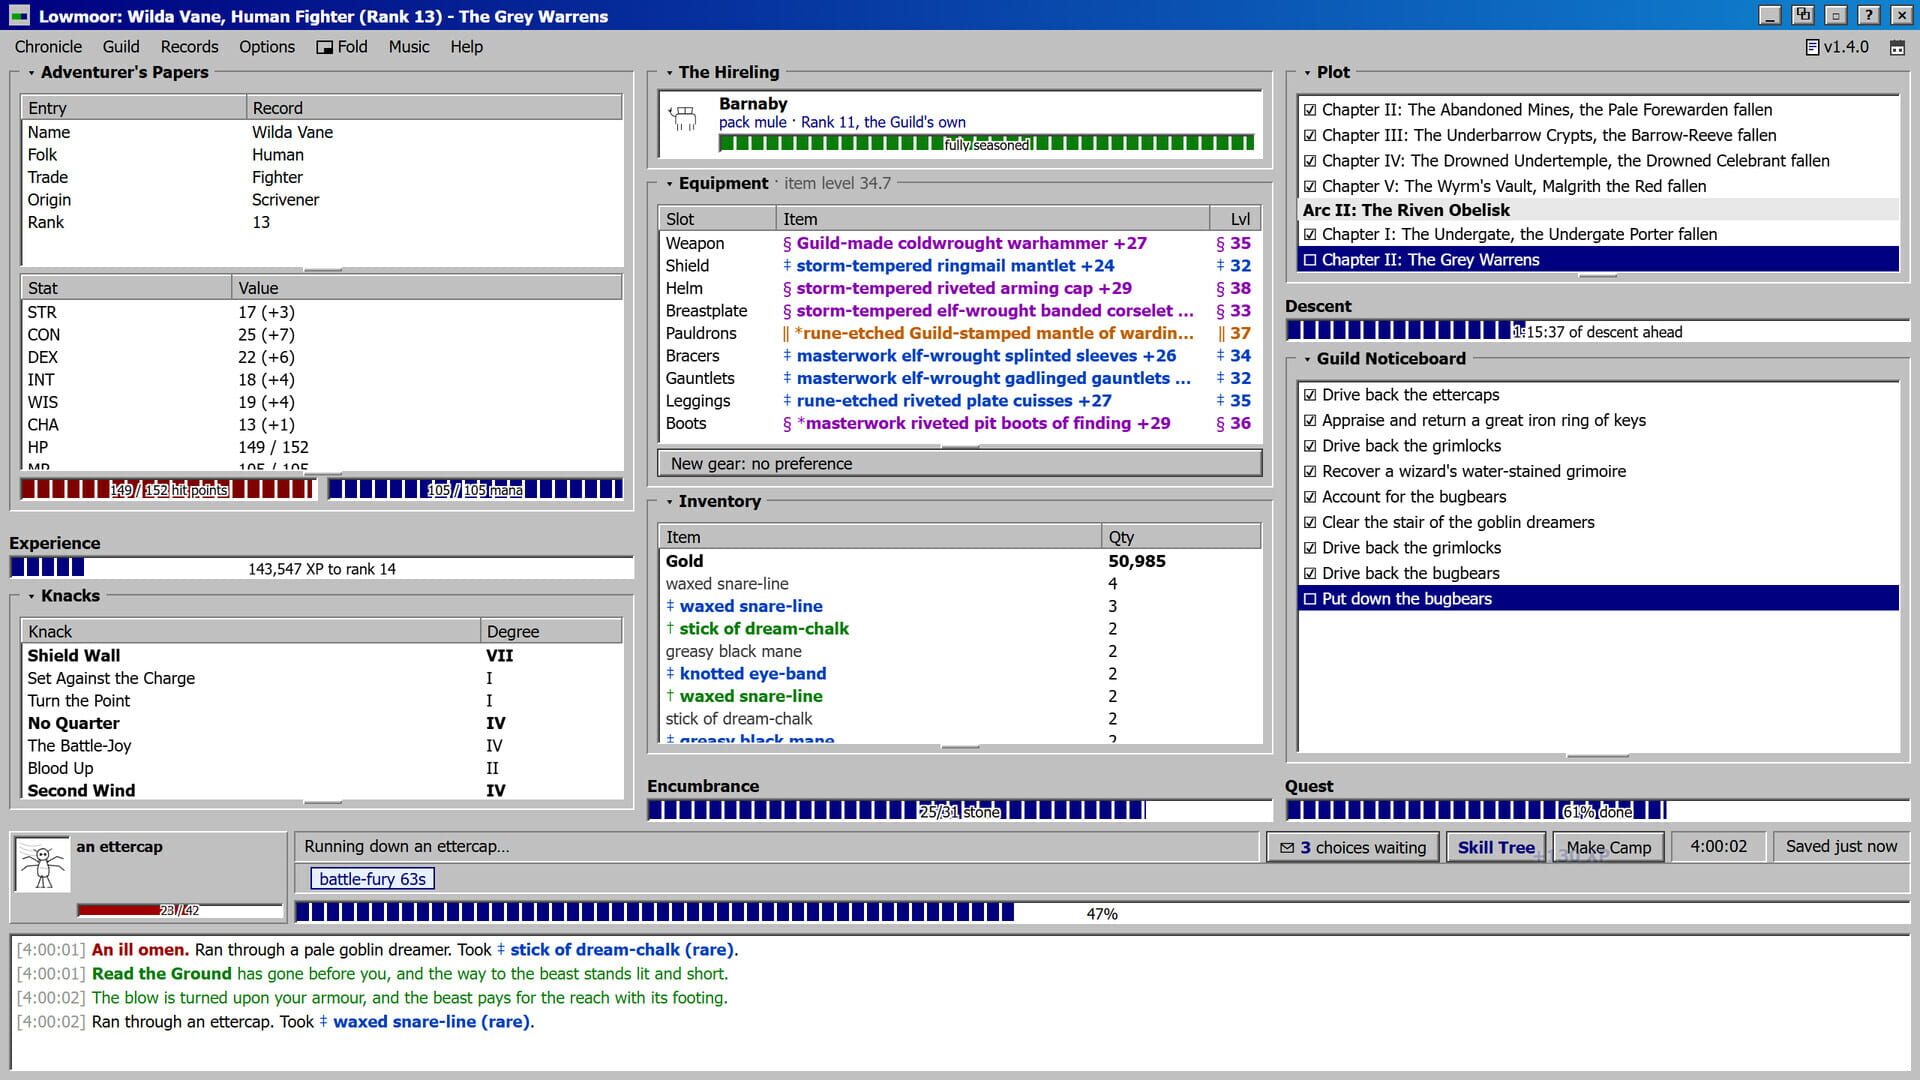The height and width of the screenshot is (1080, 1920).
Task: Select the Shield Wall knack row
Action: coord(321,656)
